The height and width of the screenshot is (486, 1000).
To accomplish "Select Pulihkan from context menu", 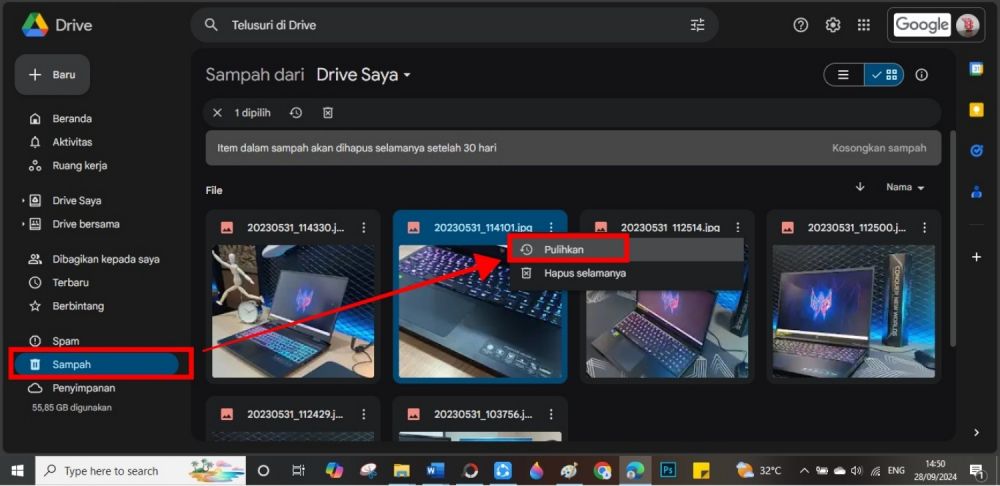I will [x=626, y=250].
